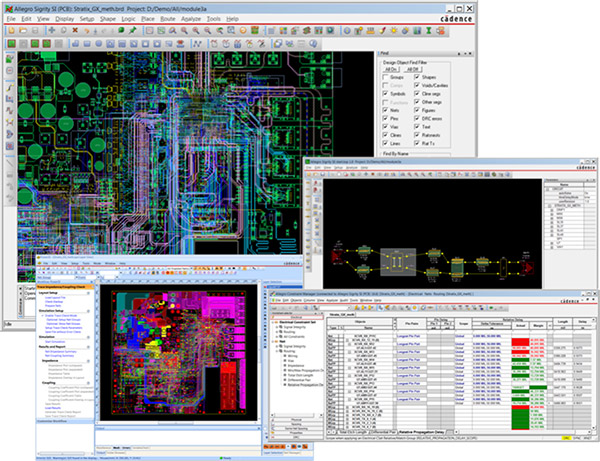This screenshot has width=600, height=461.
Task: Click the Spacing domain button in Constraint Manager
Action: click(297, 424)
